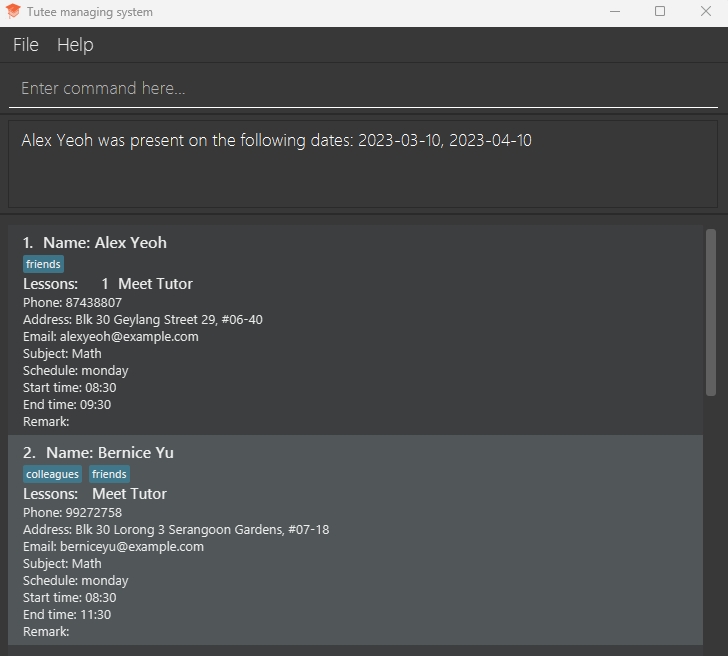Maximize the Tutee managing system window
The image size is (728, 656).
click(660, 12)
